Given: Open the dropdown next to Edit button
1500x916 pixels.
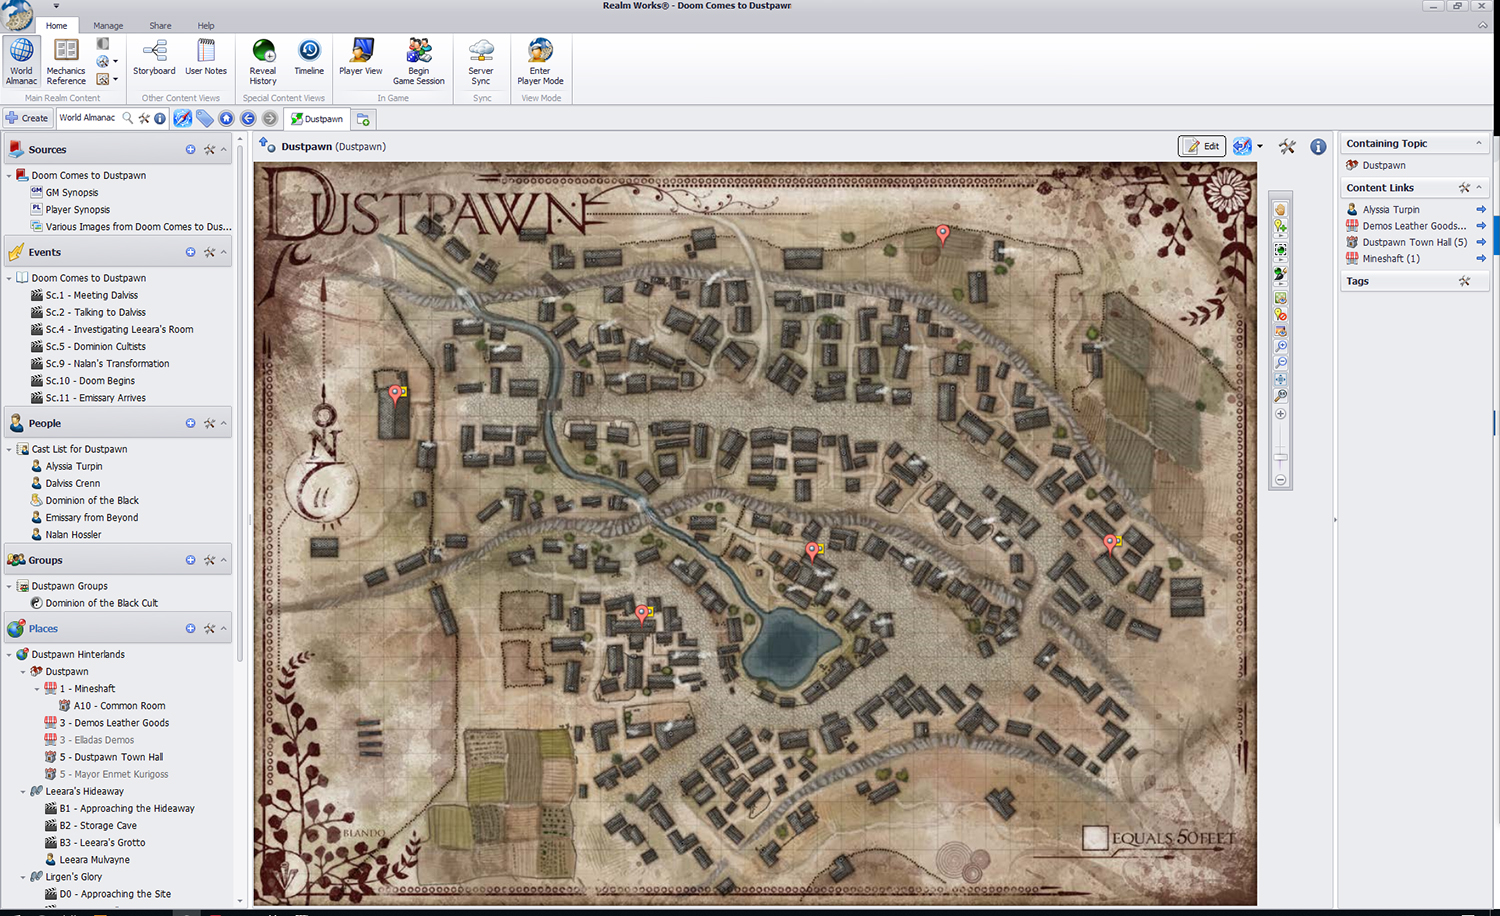Looking at the screenshot, I should pos(1259,146).
